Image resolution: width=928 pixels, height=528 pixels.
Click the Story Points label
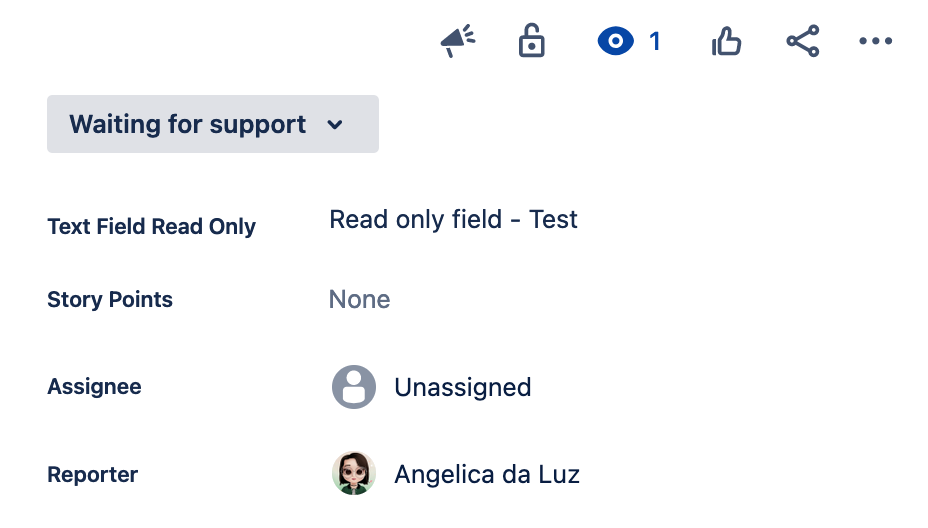point(110,300)
